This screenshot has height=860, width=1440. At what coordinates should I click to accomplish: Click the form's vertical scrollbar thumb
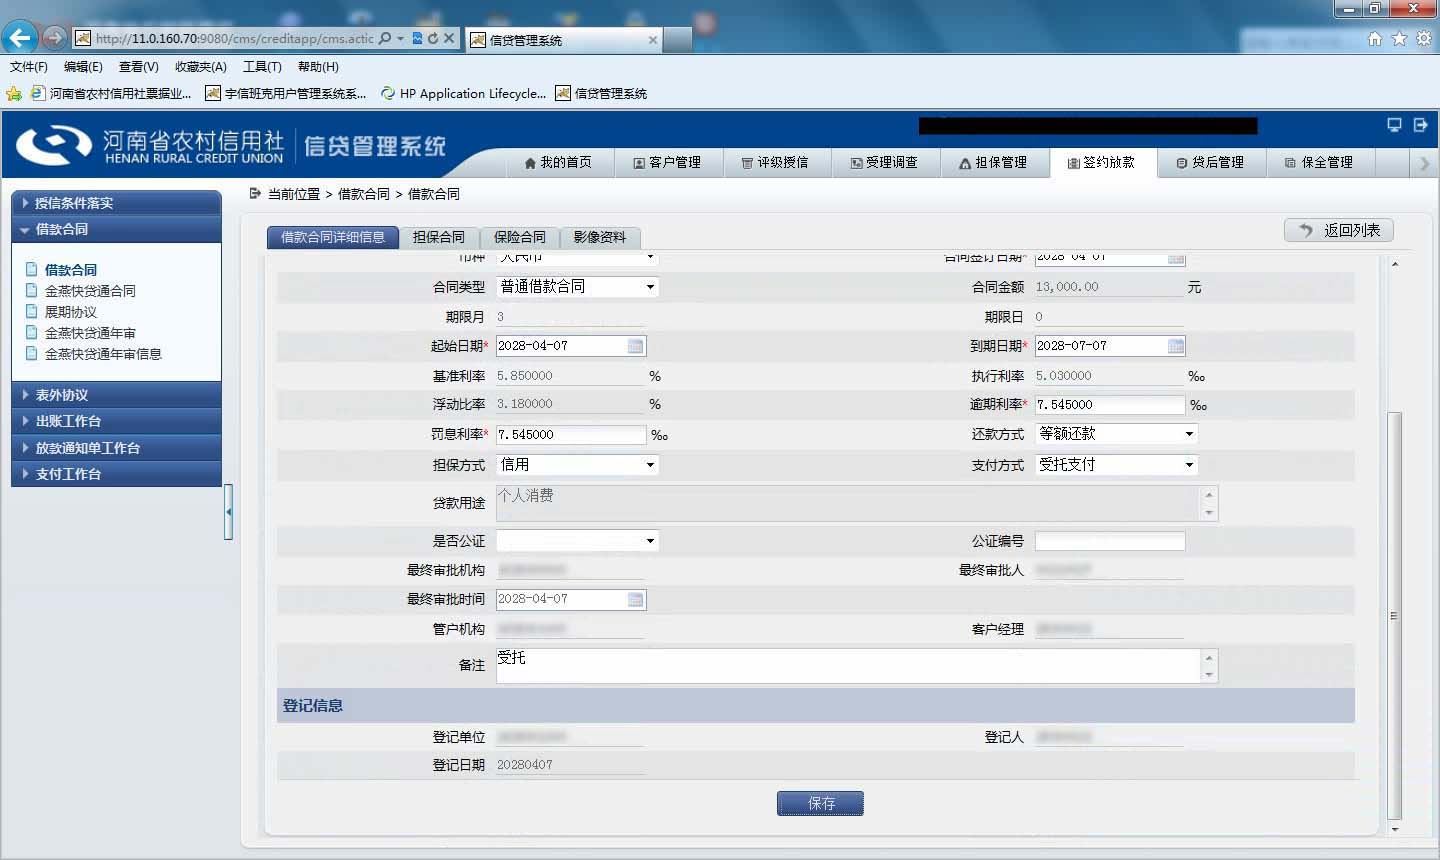[x=1395, y=615]
